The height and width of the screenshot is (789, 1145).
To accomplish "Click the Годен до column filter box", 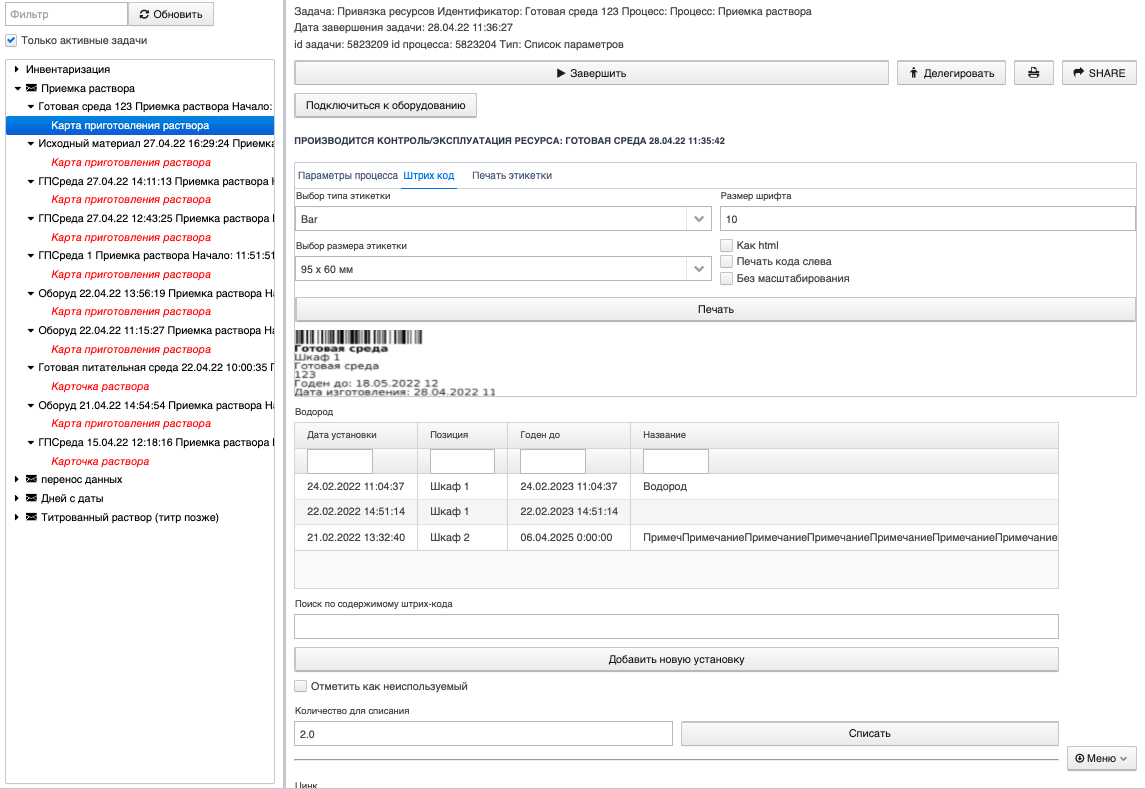I will click(553, 462).
